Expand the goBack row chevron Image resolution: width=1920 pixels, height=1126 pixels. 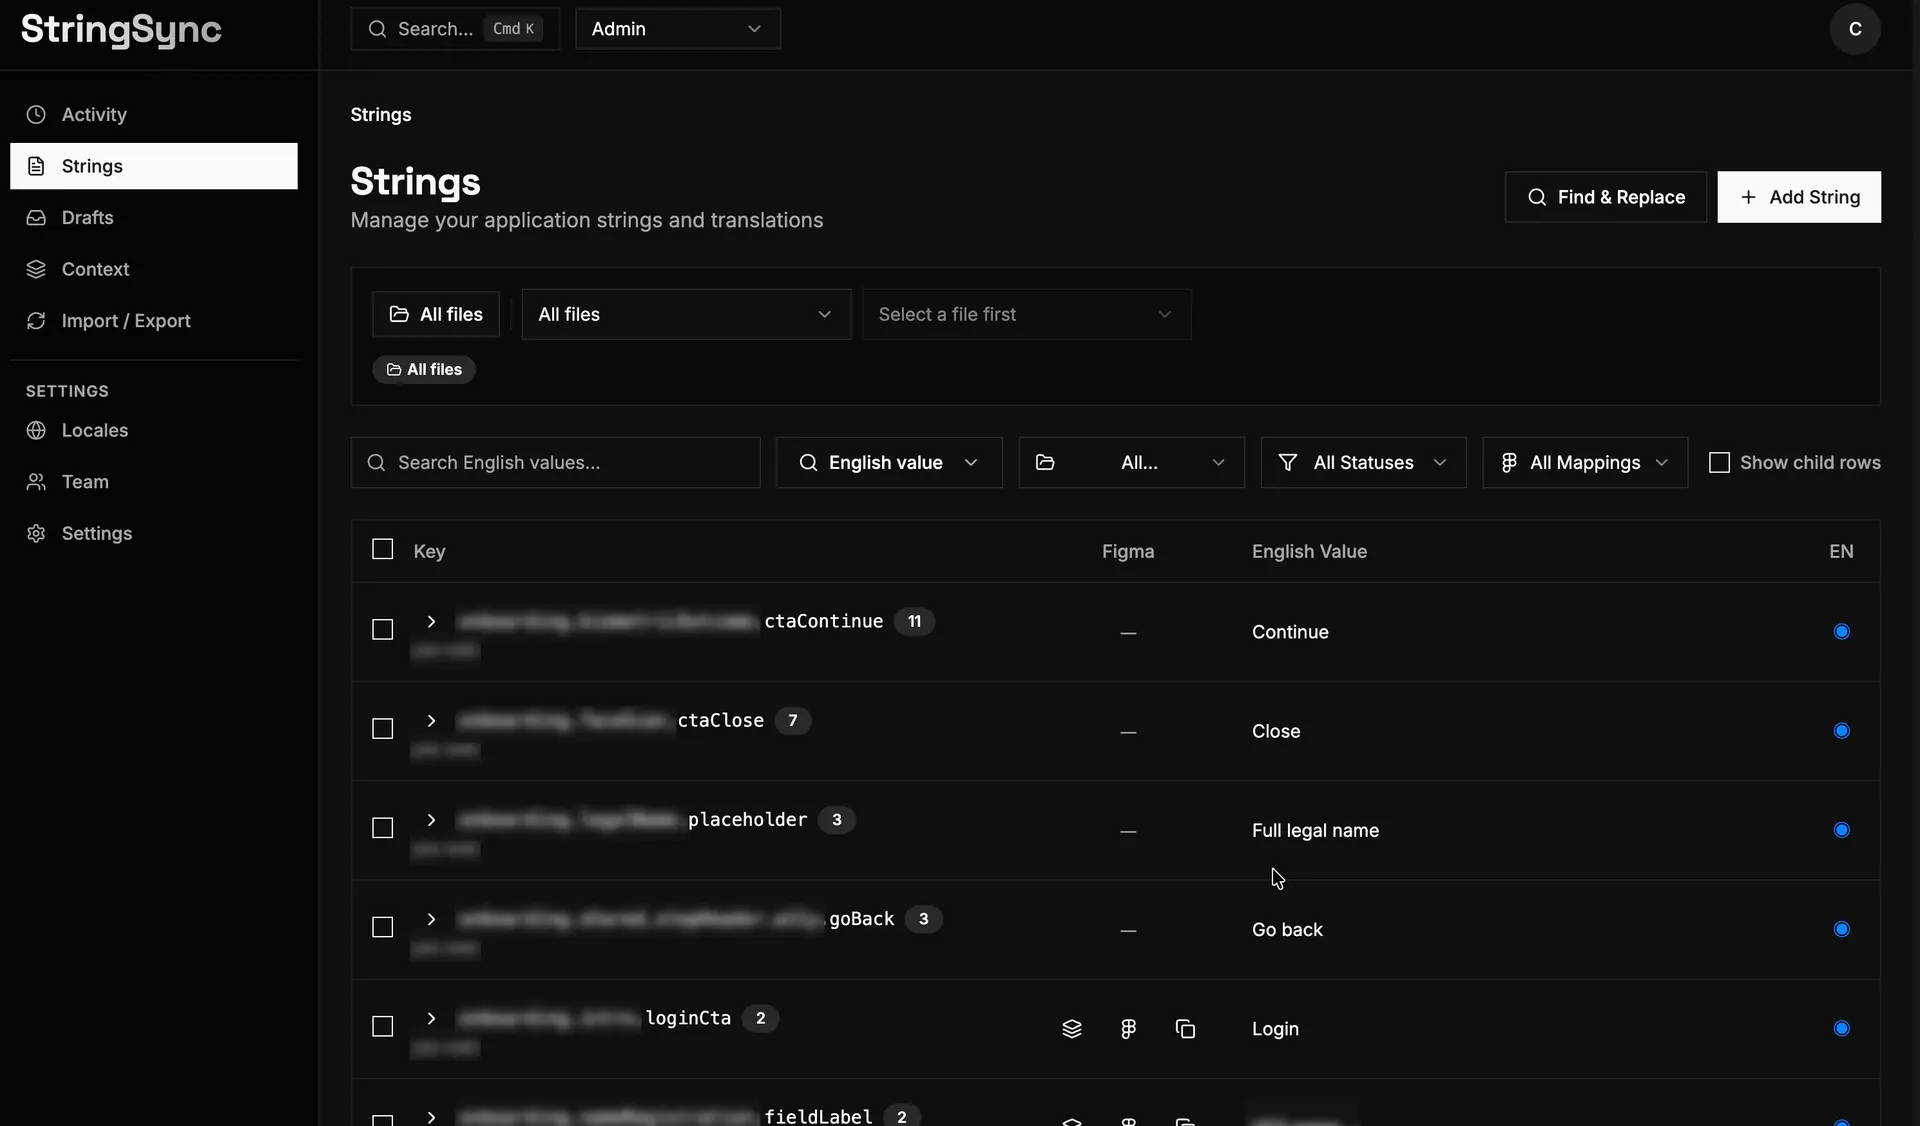[x=431, y=918]
